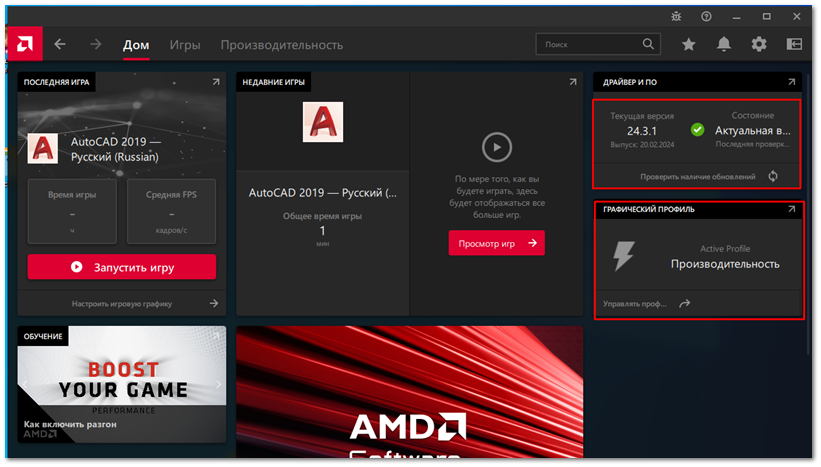
Task: Expand the Последняя игра panel arrow
Action: (x=216, y=82)
